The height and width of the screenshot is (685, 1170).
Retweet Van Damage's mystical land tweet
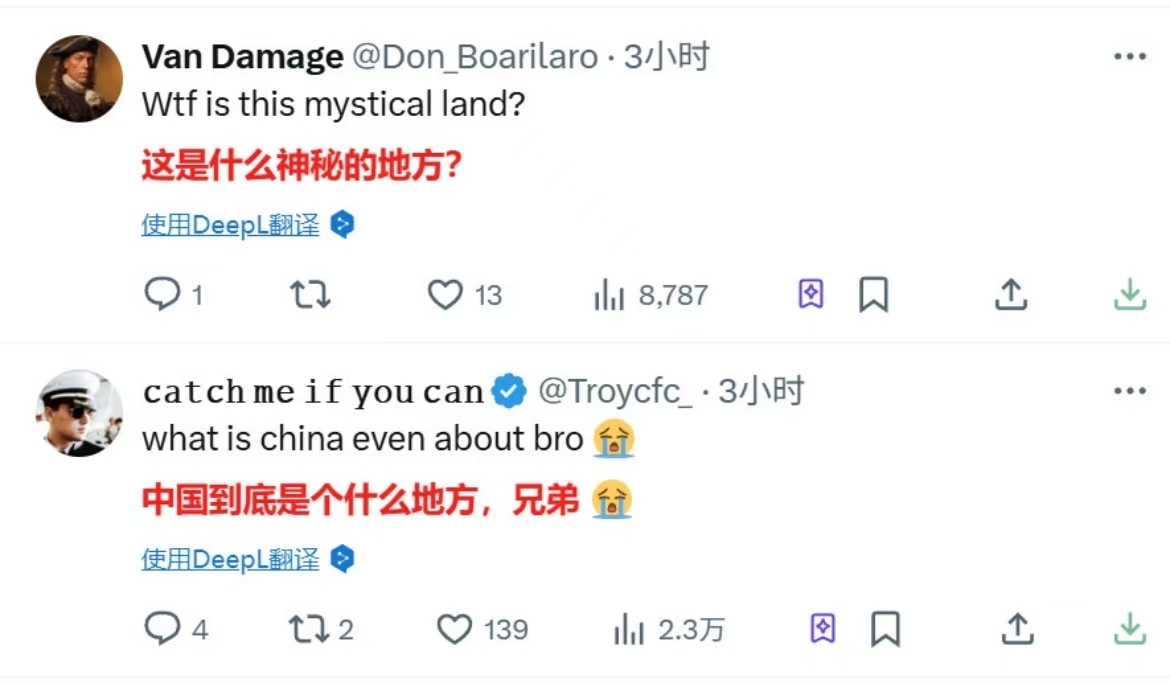(x=310, y=294)
